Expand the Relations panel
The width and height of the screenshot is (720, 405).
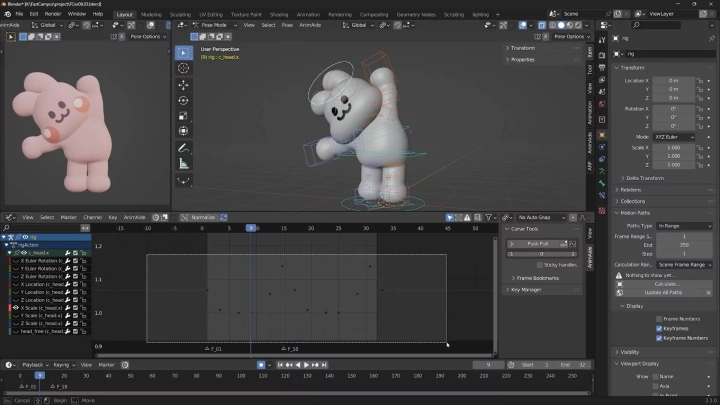pyautogui.click(x=630, y=190)
